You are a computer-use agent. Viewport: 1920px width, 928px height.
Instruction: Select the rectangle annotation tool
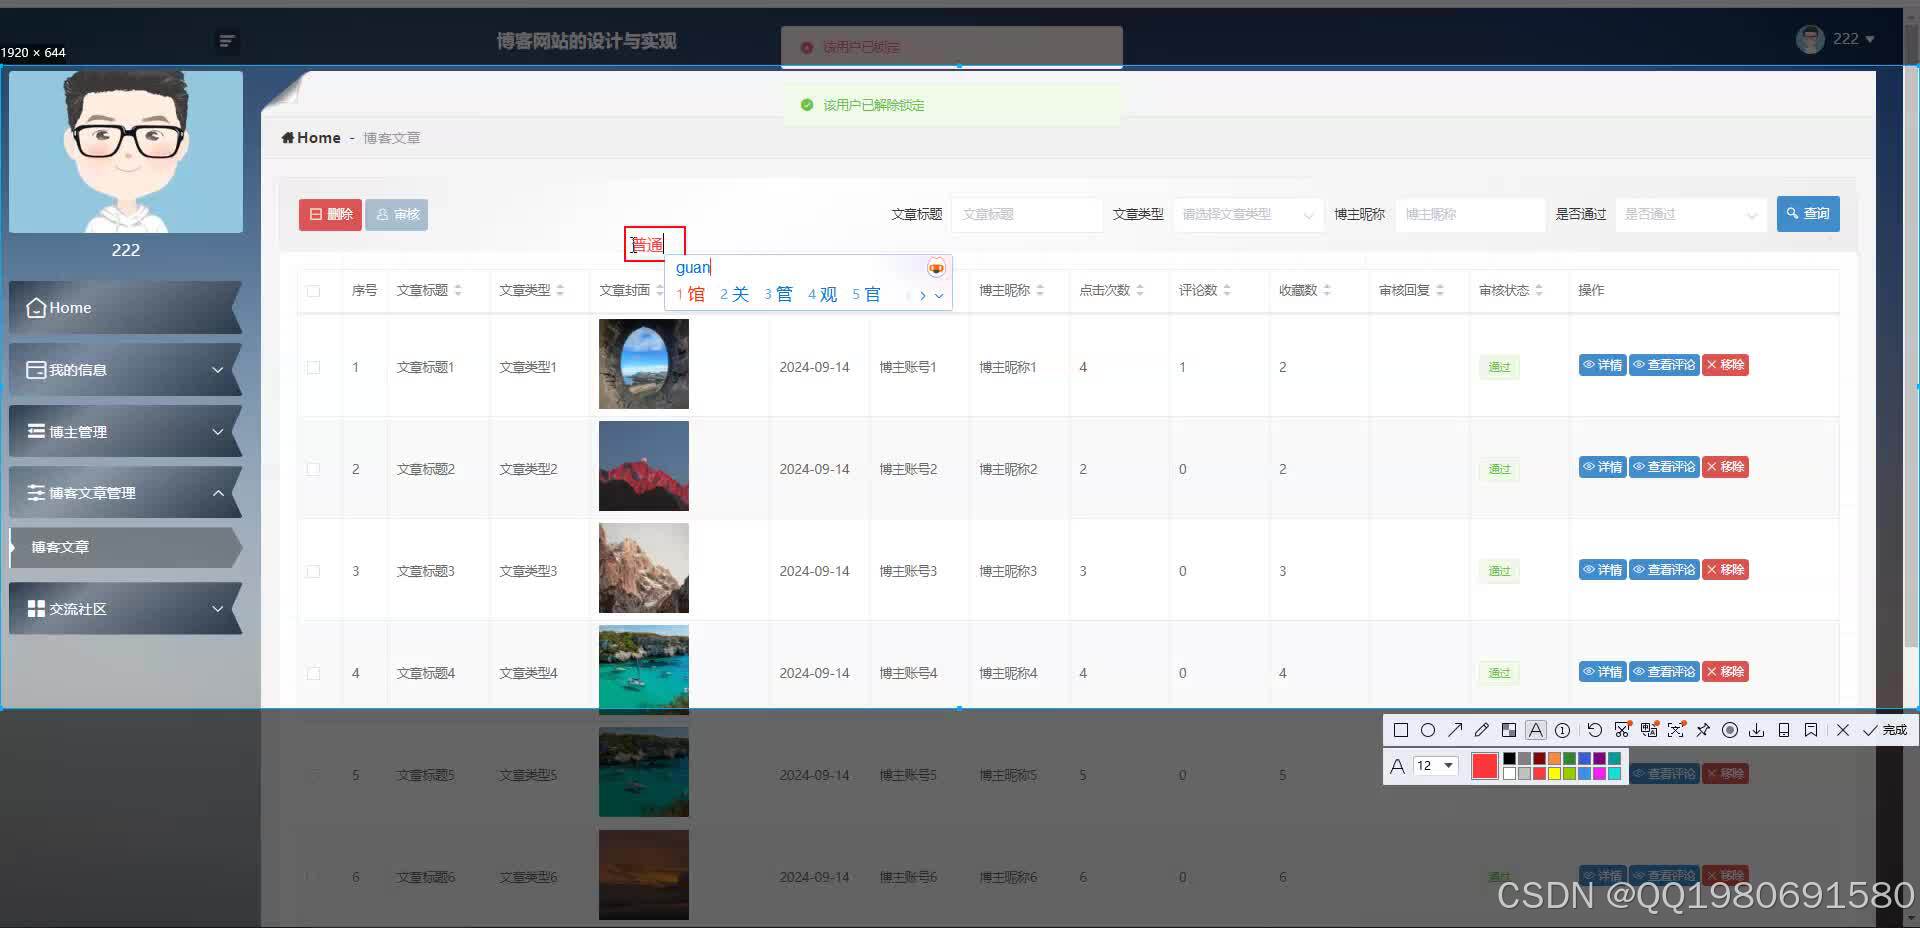(1401, 730)
